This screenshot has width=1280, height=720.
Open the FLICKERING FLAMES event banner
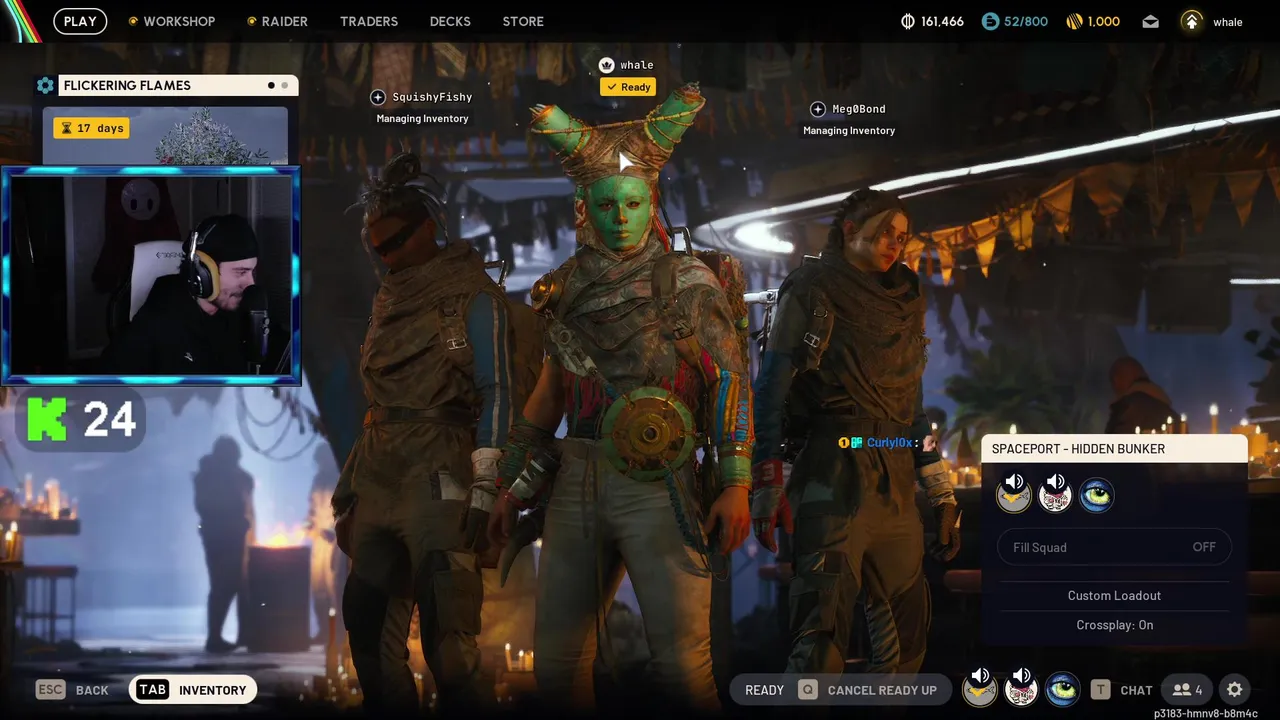[x=178, y=86]
